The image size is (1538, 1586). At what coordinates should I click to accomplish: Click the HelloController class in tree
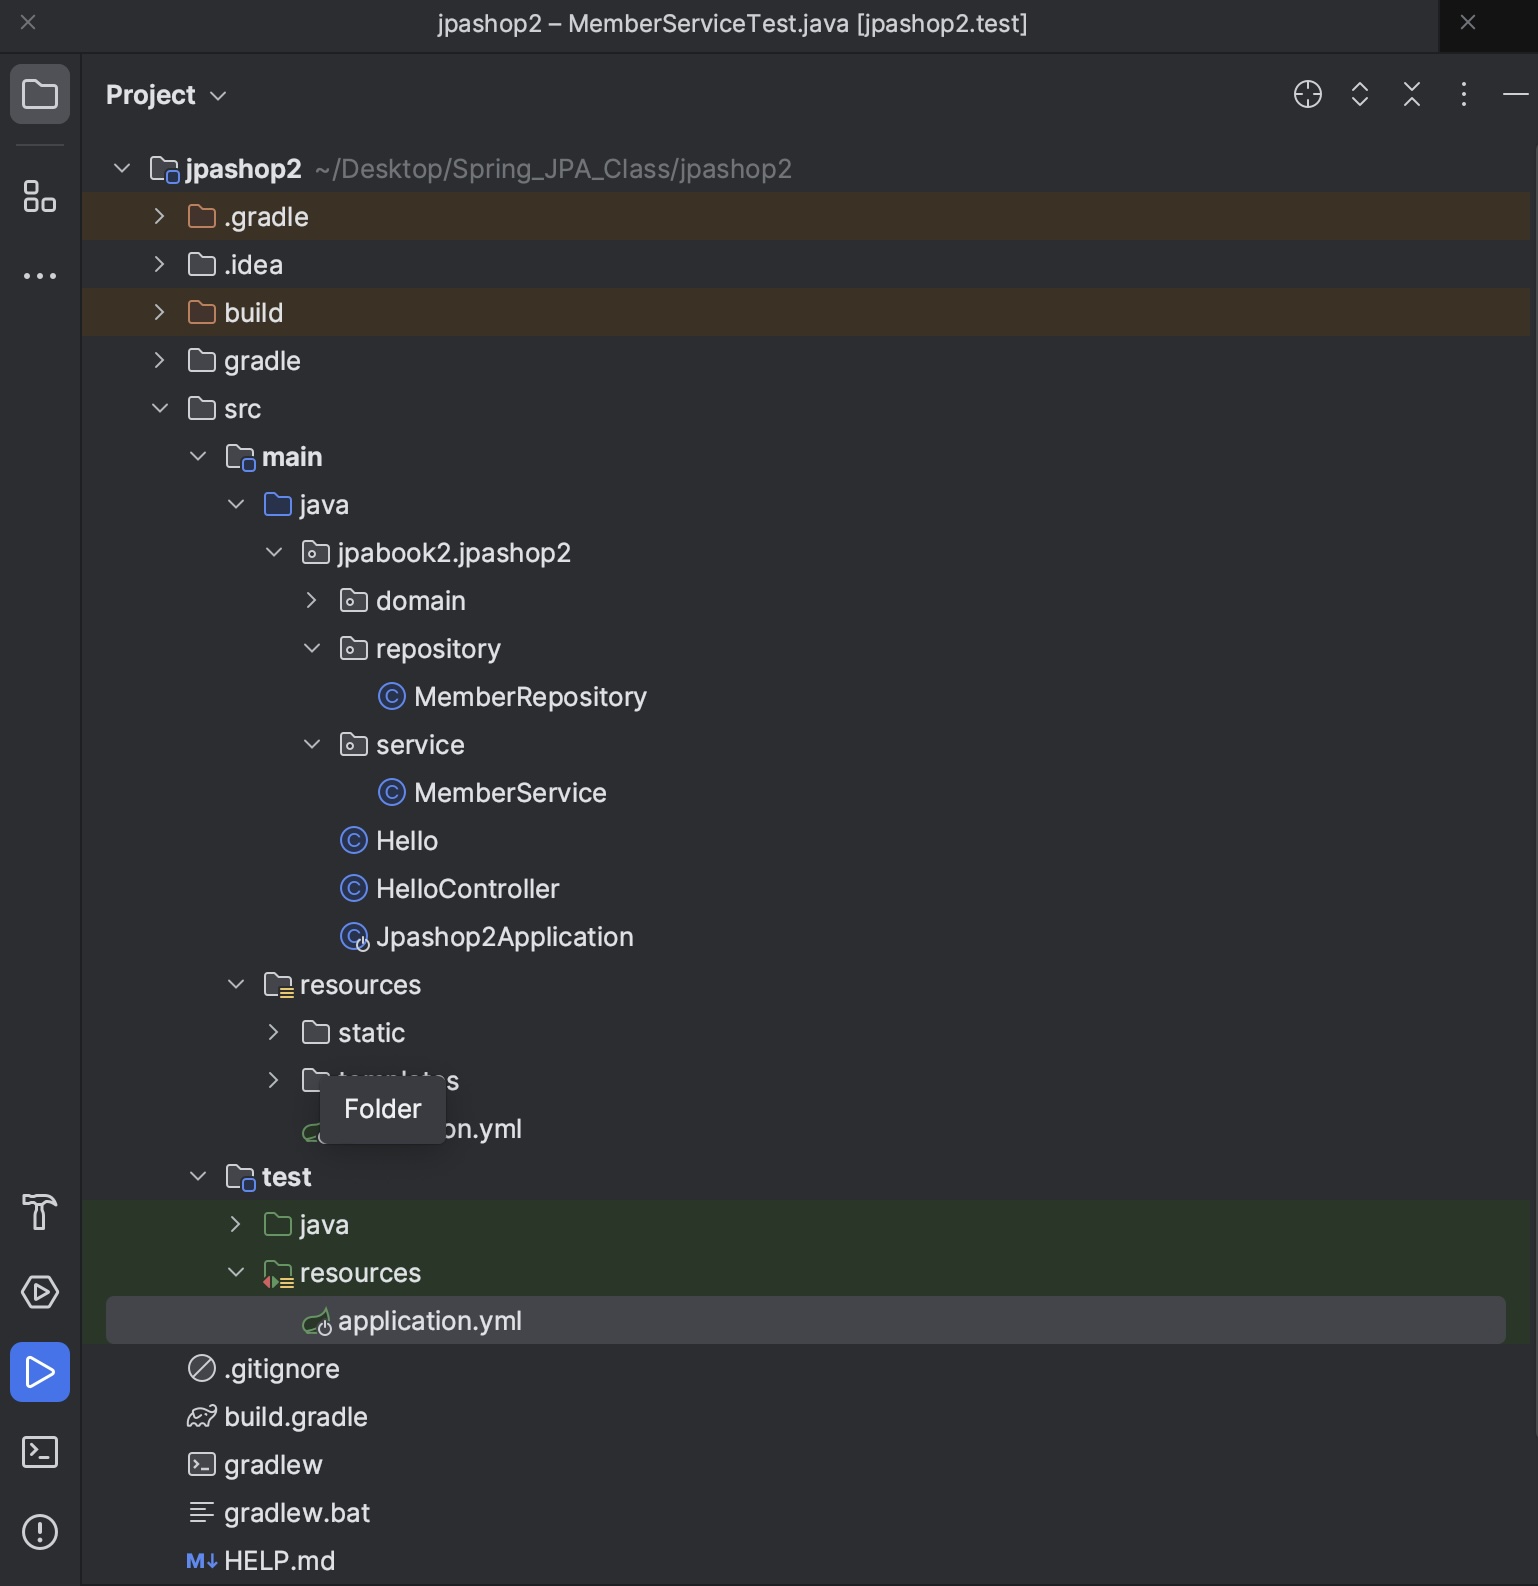point(467,889)
